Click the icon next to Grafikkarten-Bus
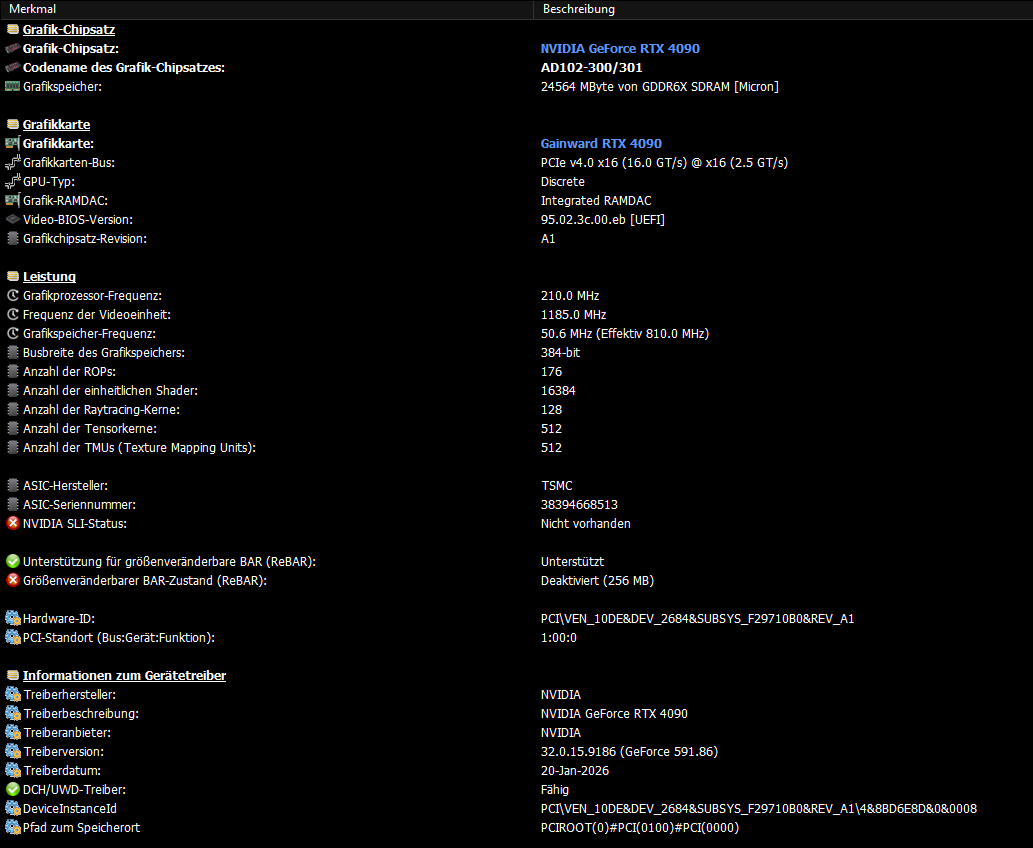Image resolution: width=1033 pixels, height=848 pixels. [x=12, y=162]
